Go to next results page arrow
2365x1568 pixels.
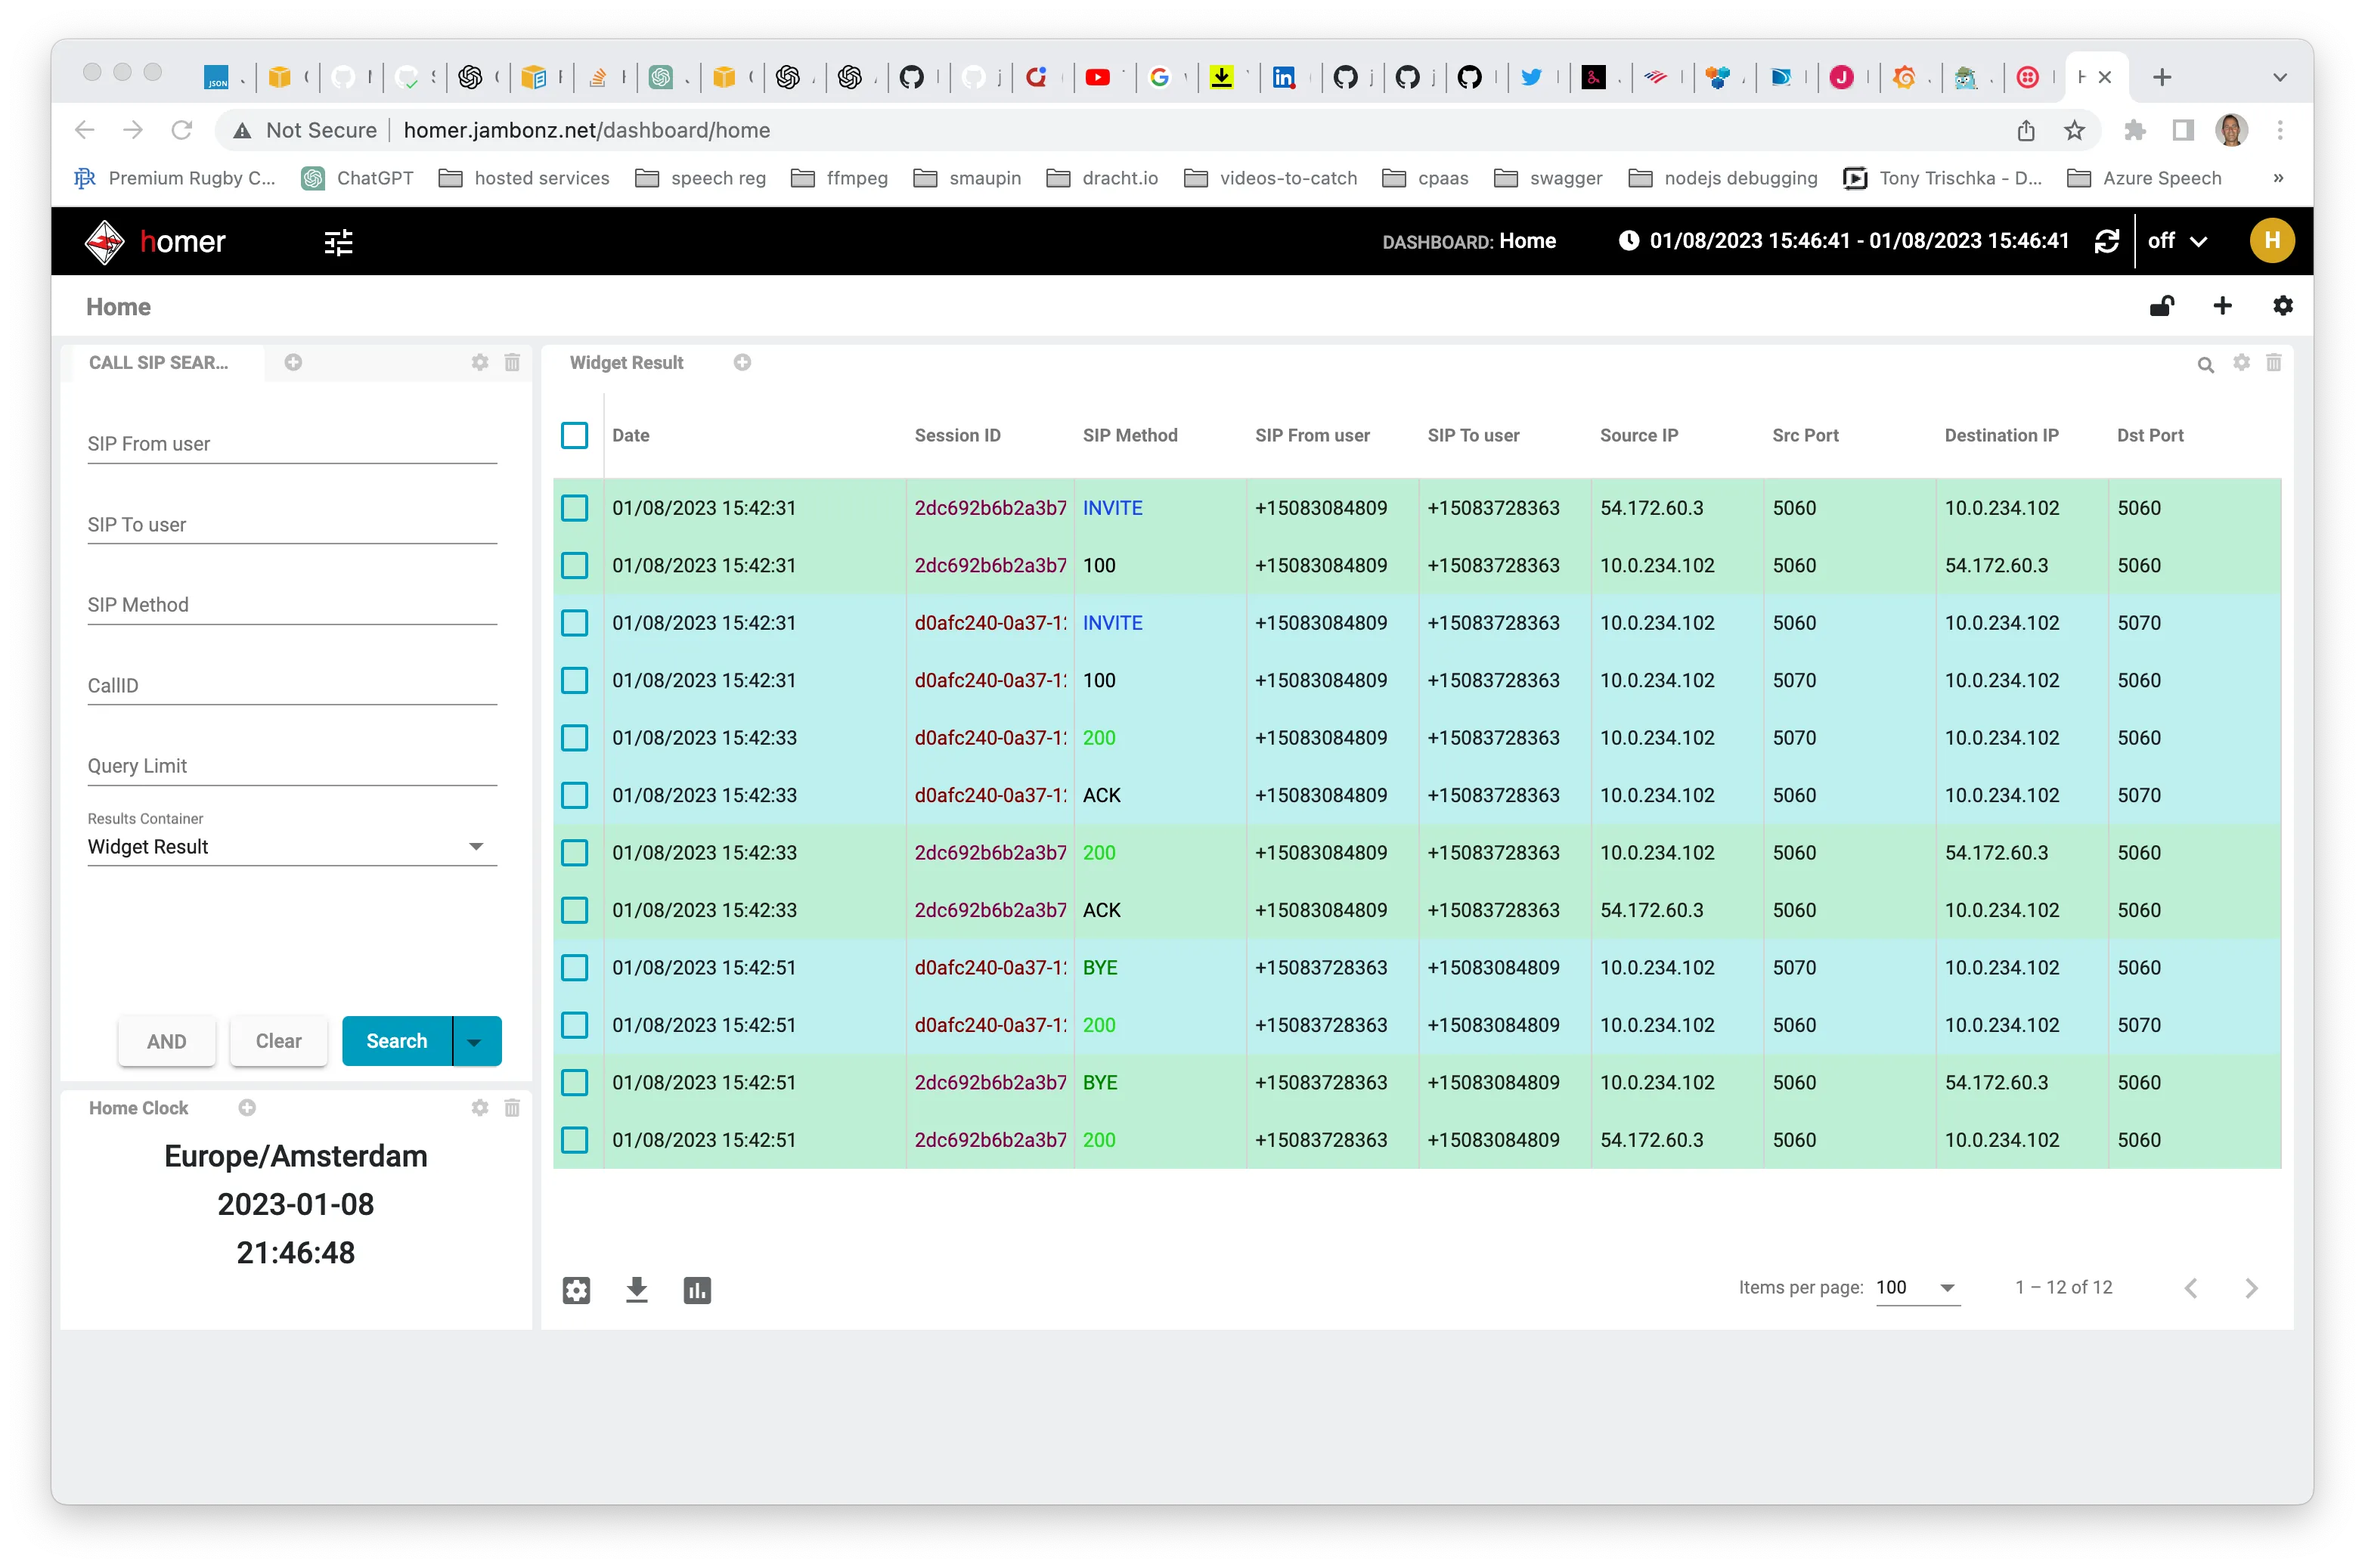pos(2251,1288)
